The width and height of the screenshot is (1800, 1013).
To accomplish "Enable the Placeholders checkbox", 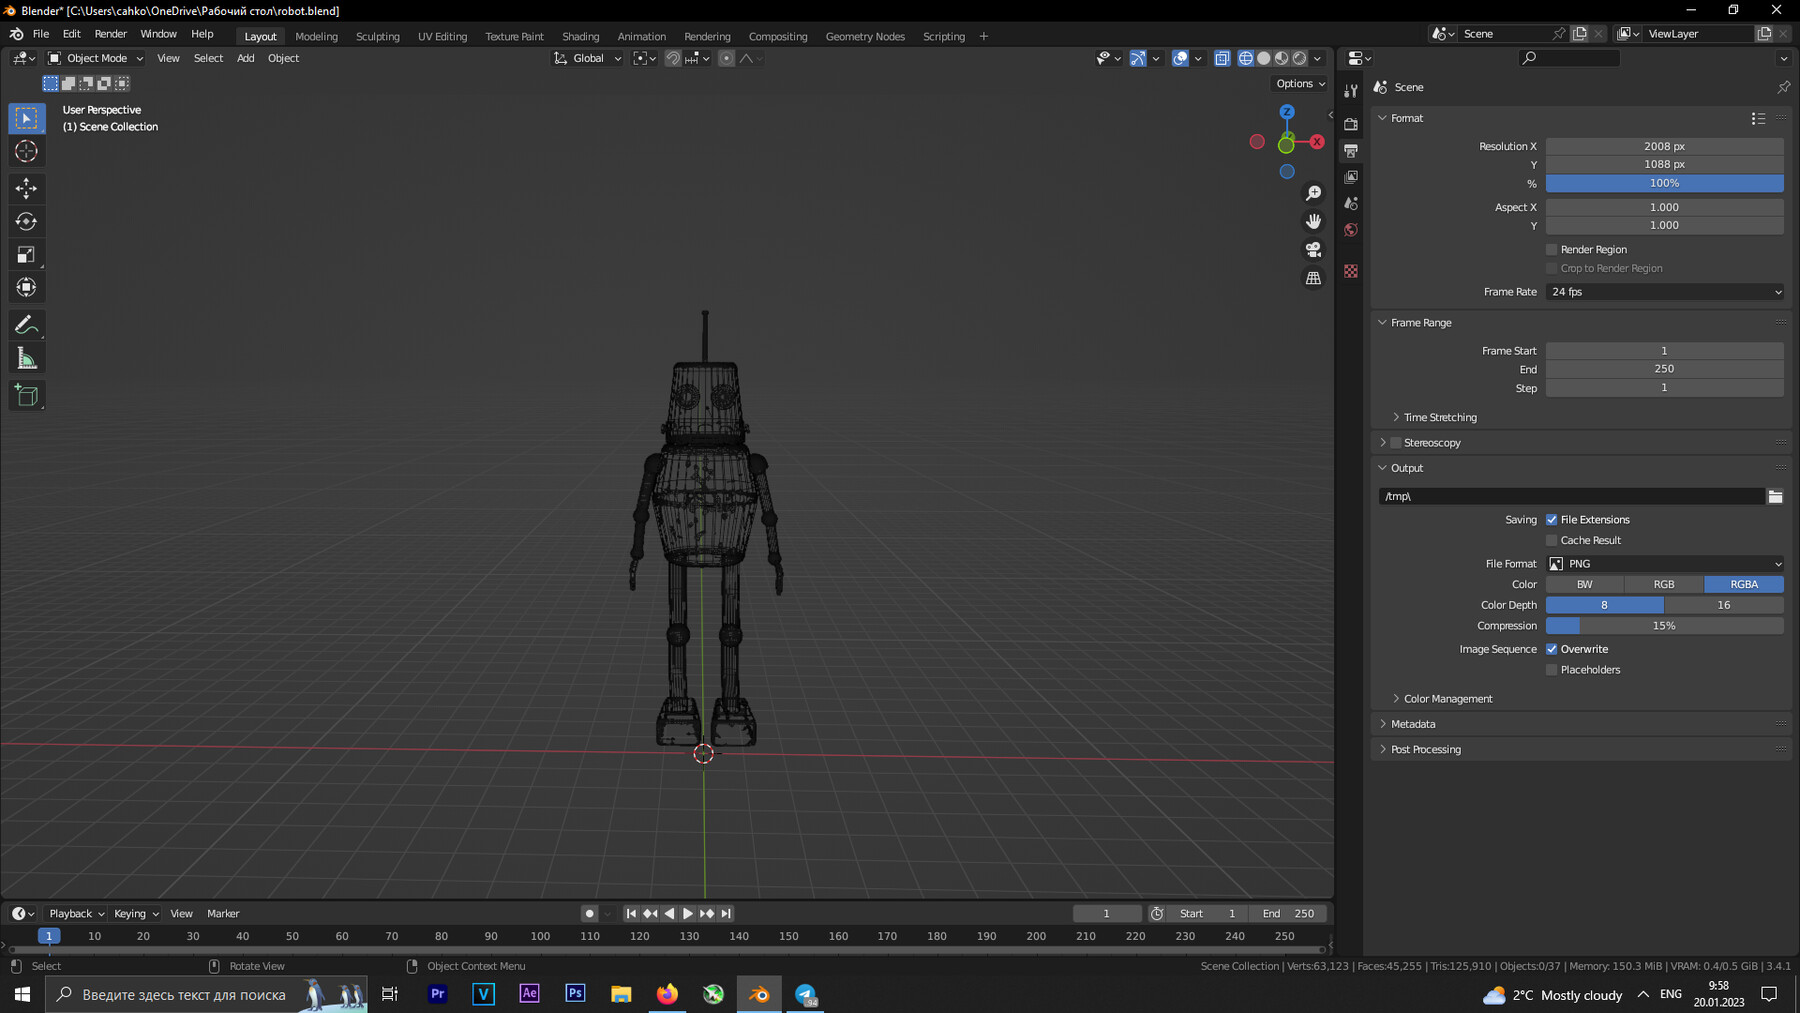I will pyautogui.click(x=1551, y=669).
